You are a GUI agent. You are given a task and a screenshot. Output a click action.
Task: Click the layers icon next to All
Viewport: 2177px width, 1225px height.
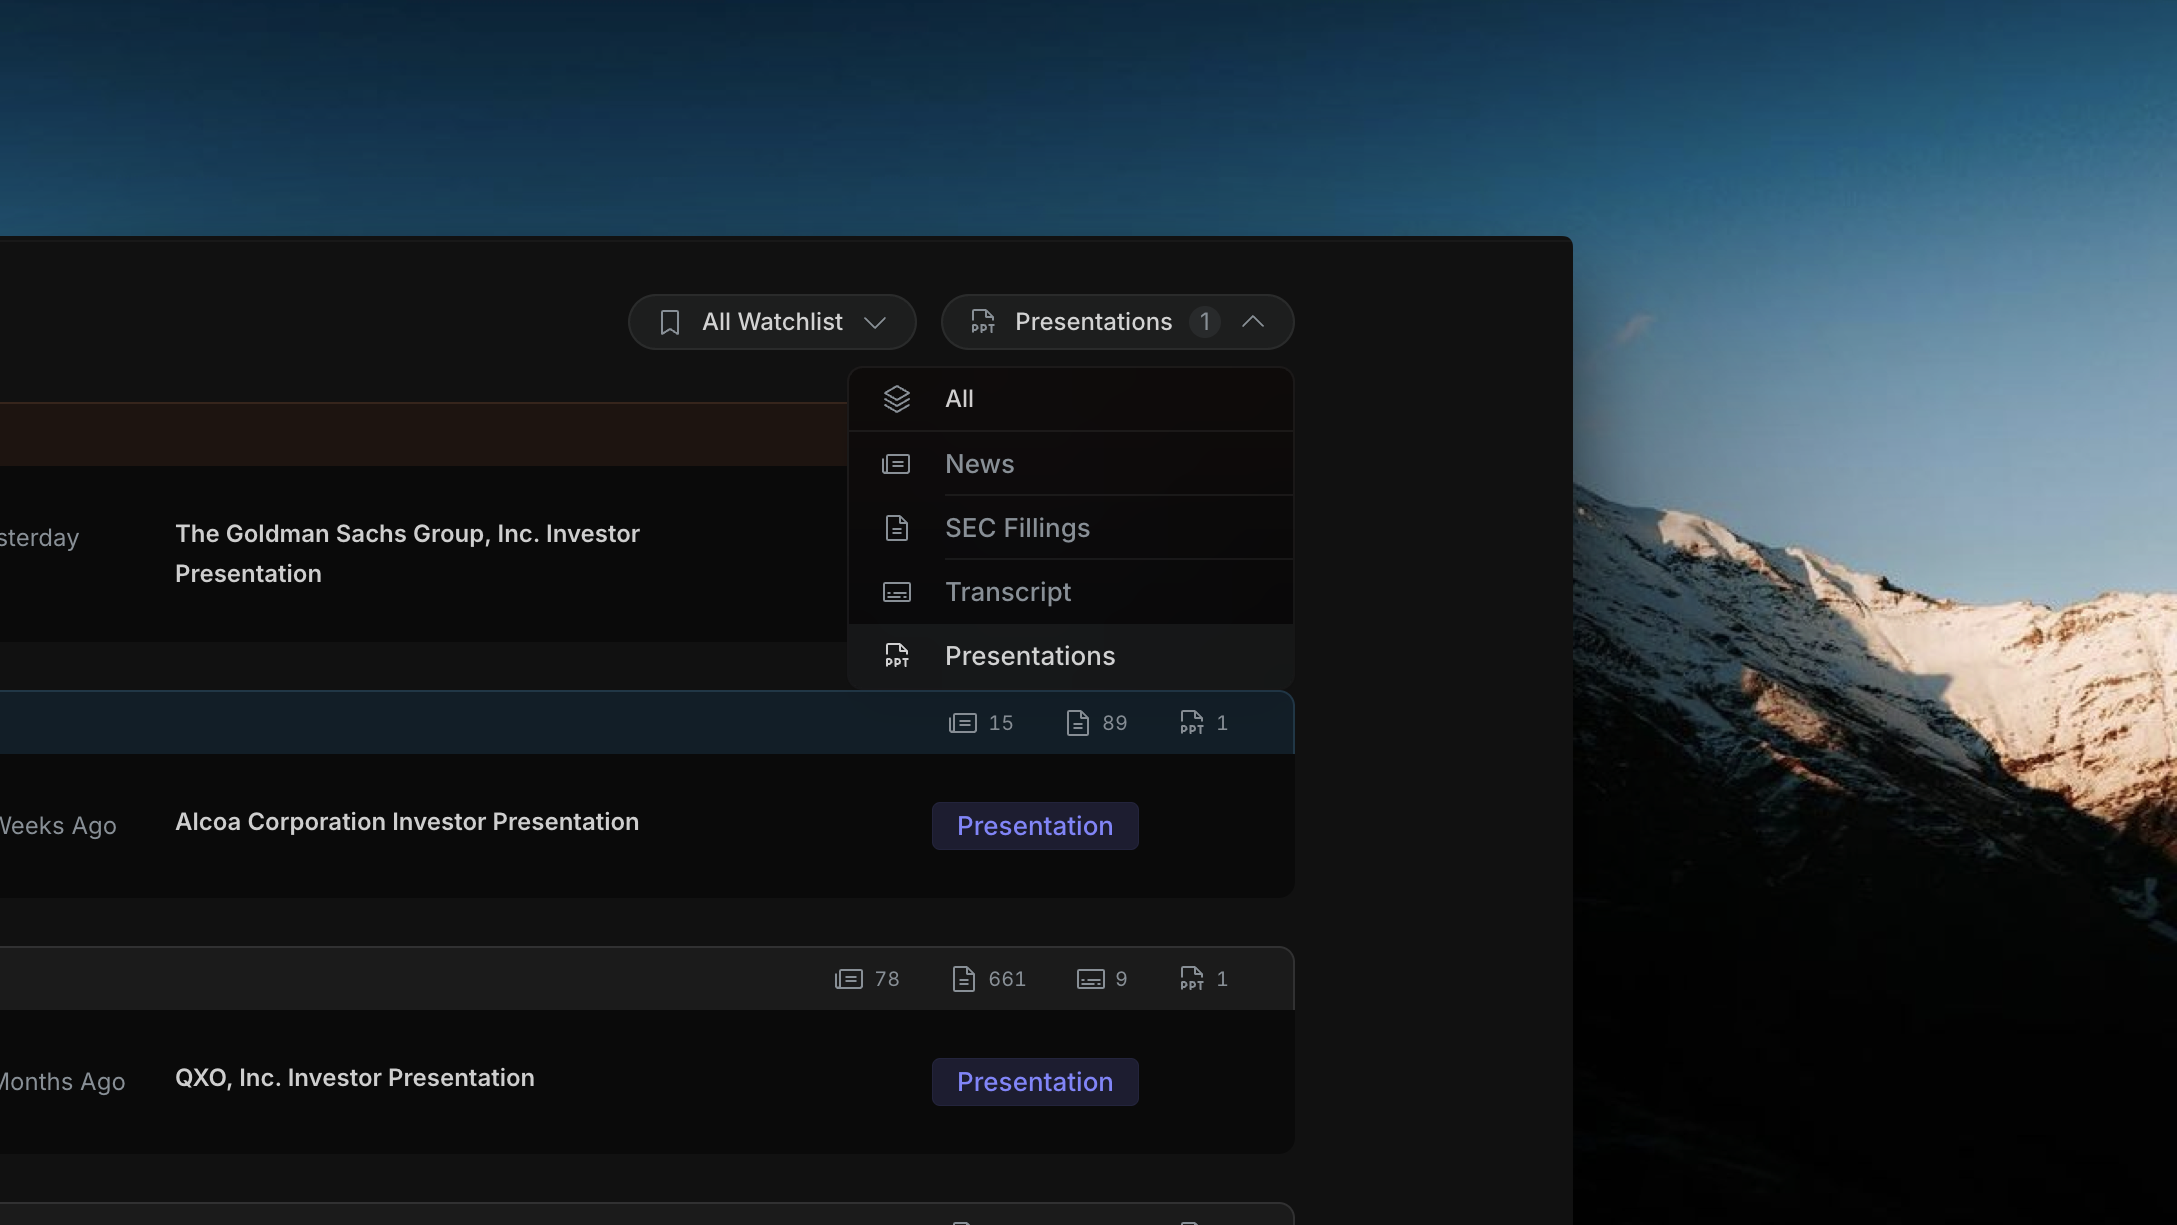(x=897, y=399)
